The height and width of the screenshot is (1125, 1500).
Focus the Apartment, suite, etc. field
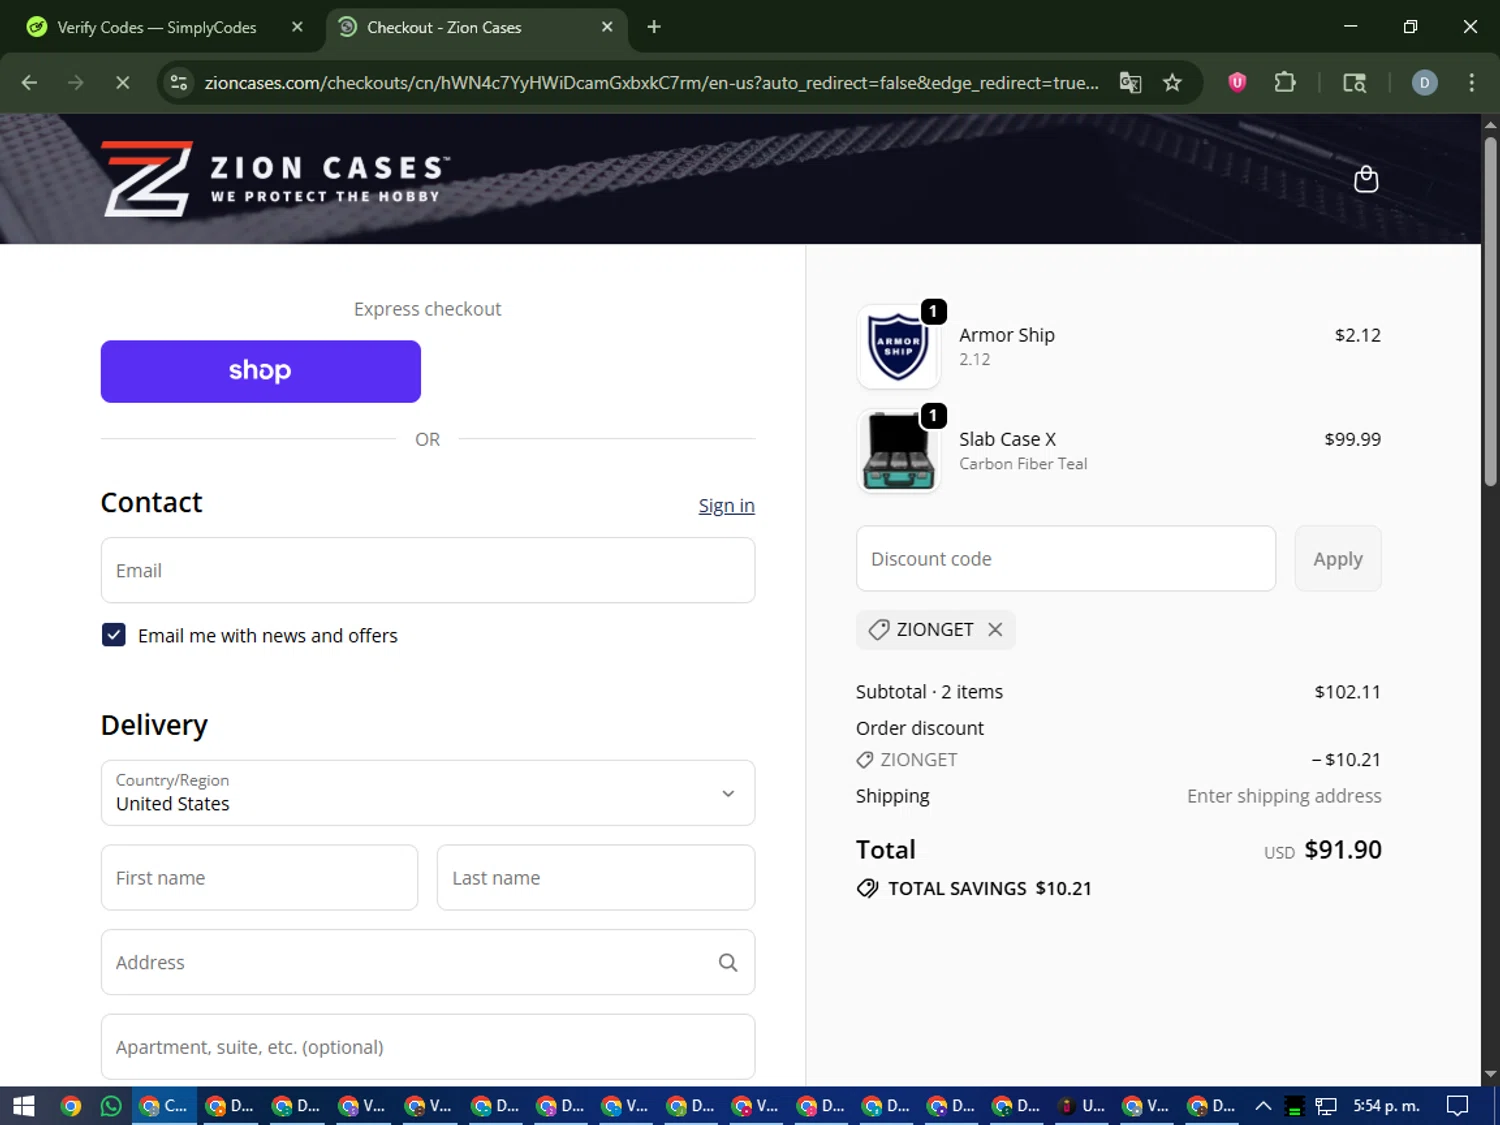click(428, 1047)
